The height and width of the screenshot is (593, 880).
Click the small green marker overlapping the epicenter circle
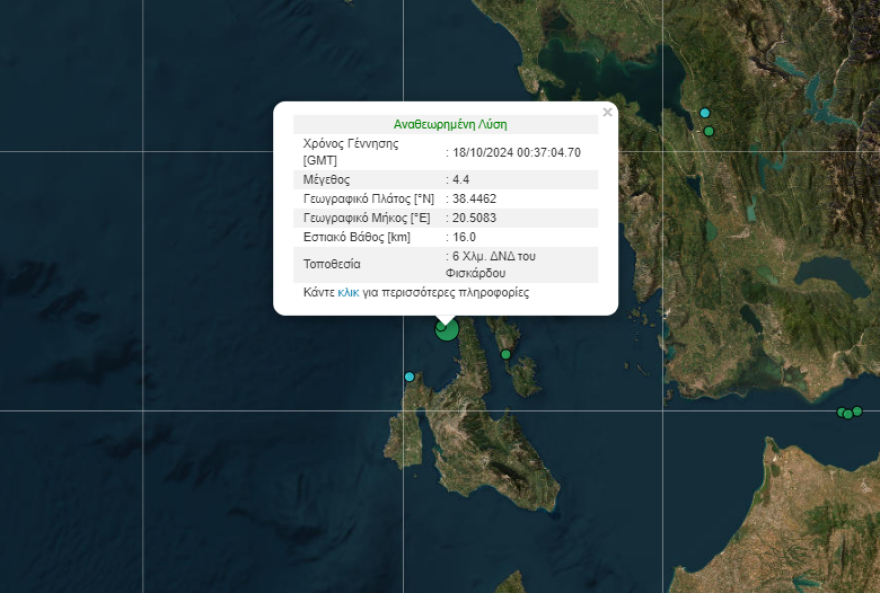[440, 326]
